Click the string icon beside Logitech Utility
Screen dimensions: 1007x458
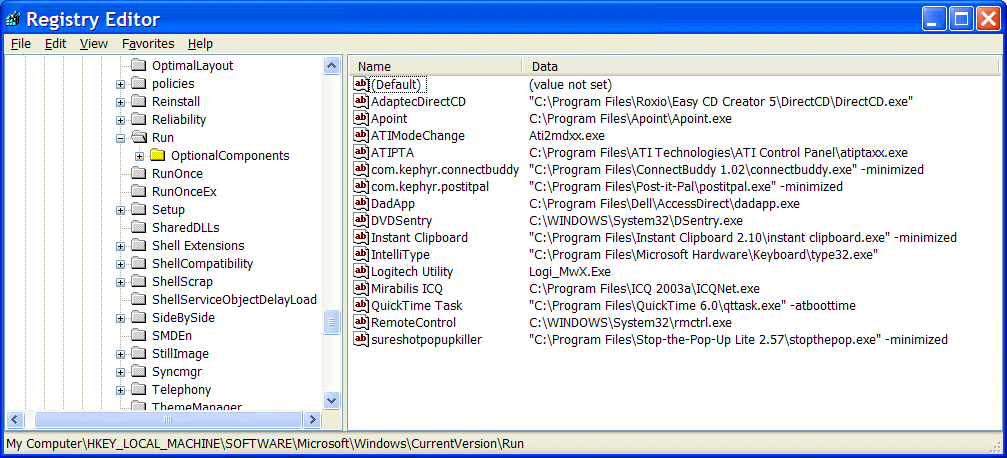tap(361, 271)
